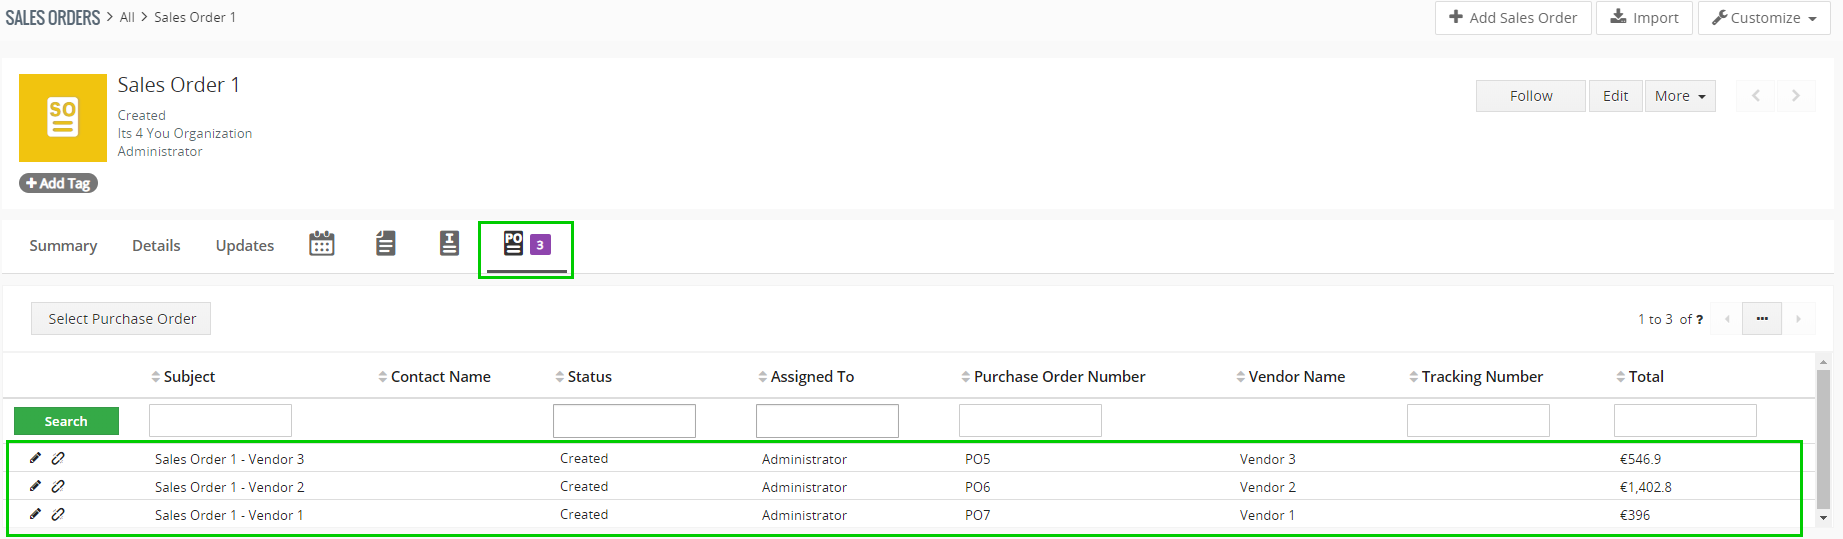
Task: Click the Select Purchase Order button
Action: click(121, 319)
